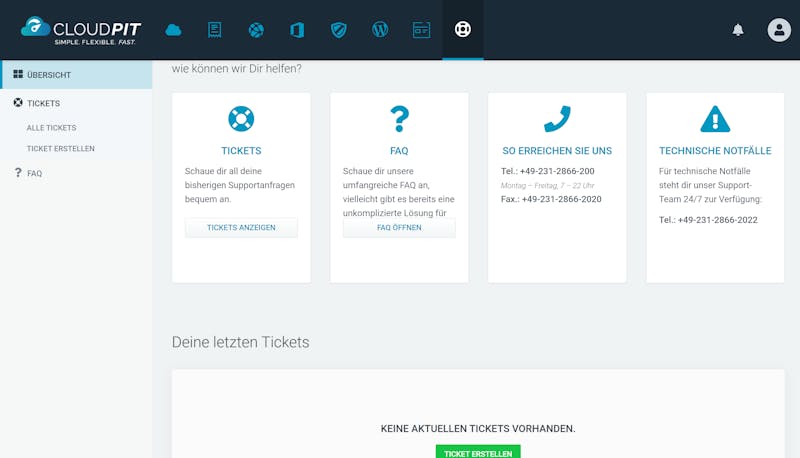Click the FAQ öffnen button
This screenshot has width=800, height=458.
coord(399,227)
